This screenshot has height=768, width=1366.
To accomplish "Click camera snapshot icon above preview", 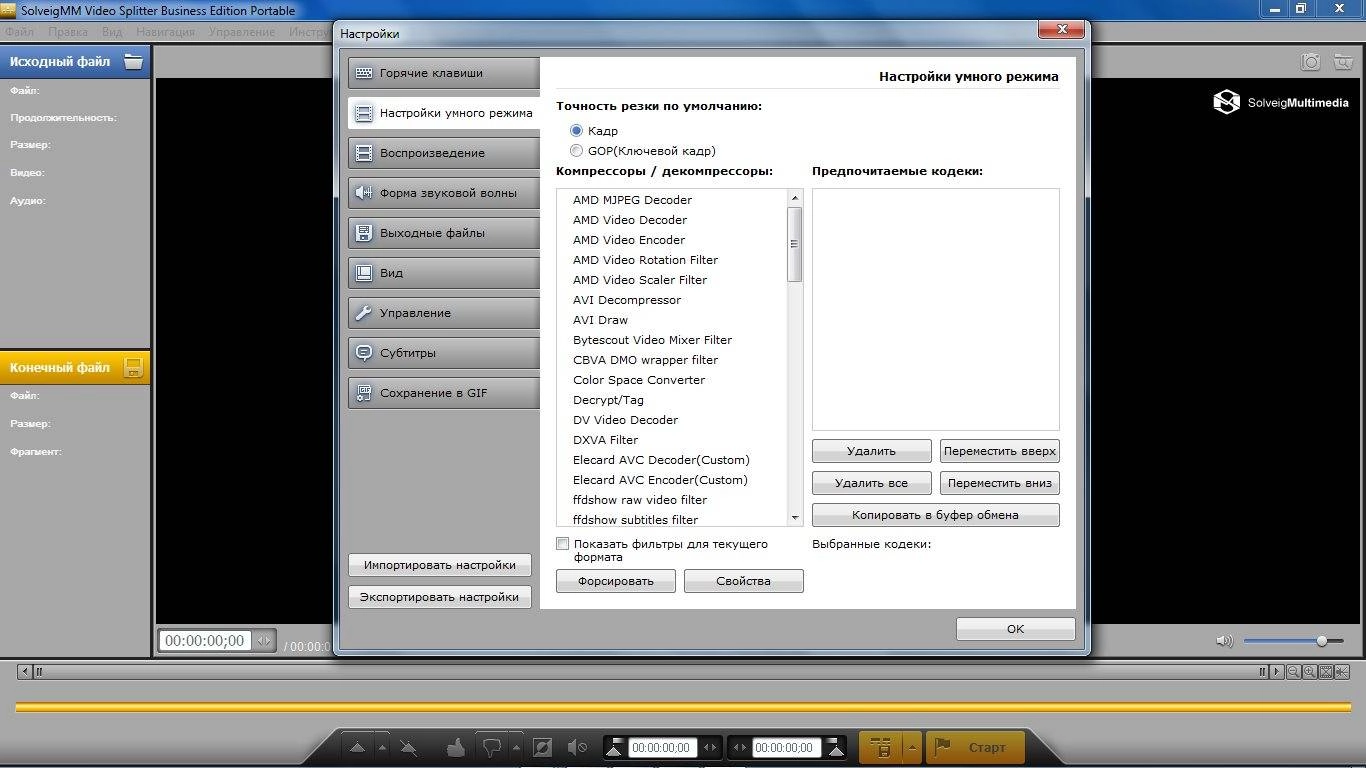I will click(1310, 62).
